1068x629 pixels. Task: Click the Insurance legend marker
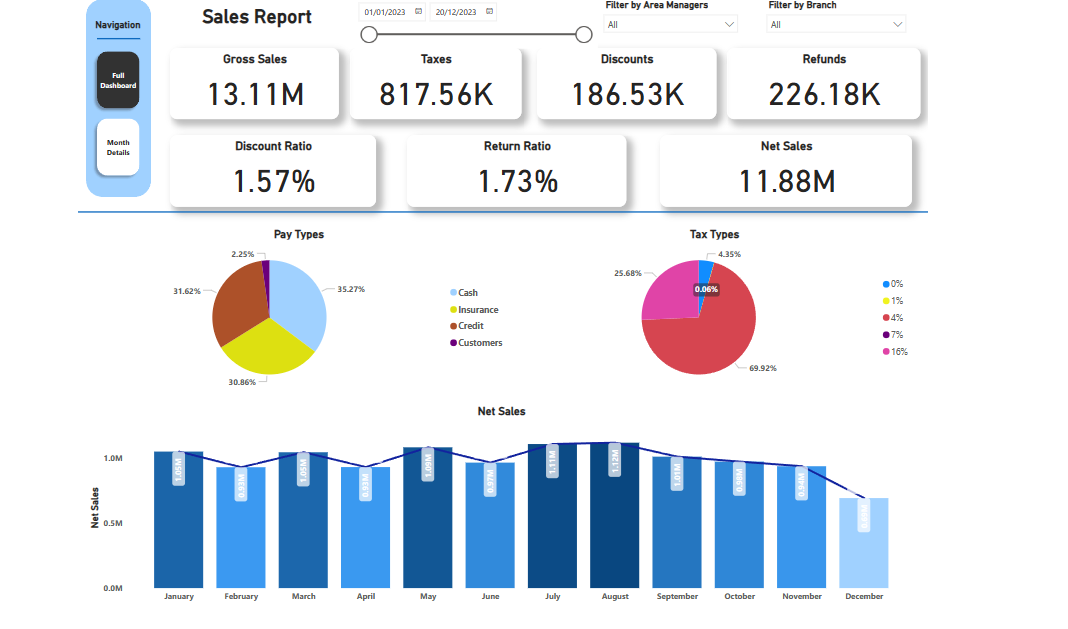[x=454, y=310]
